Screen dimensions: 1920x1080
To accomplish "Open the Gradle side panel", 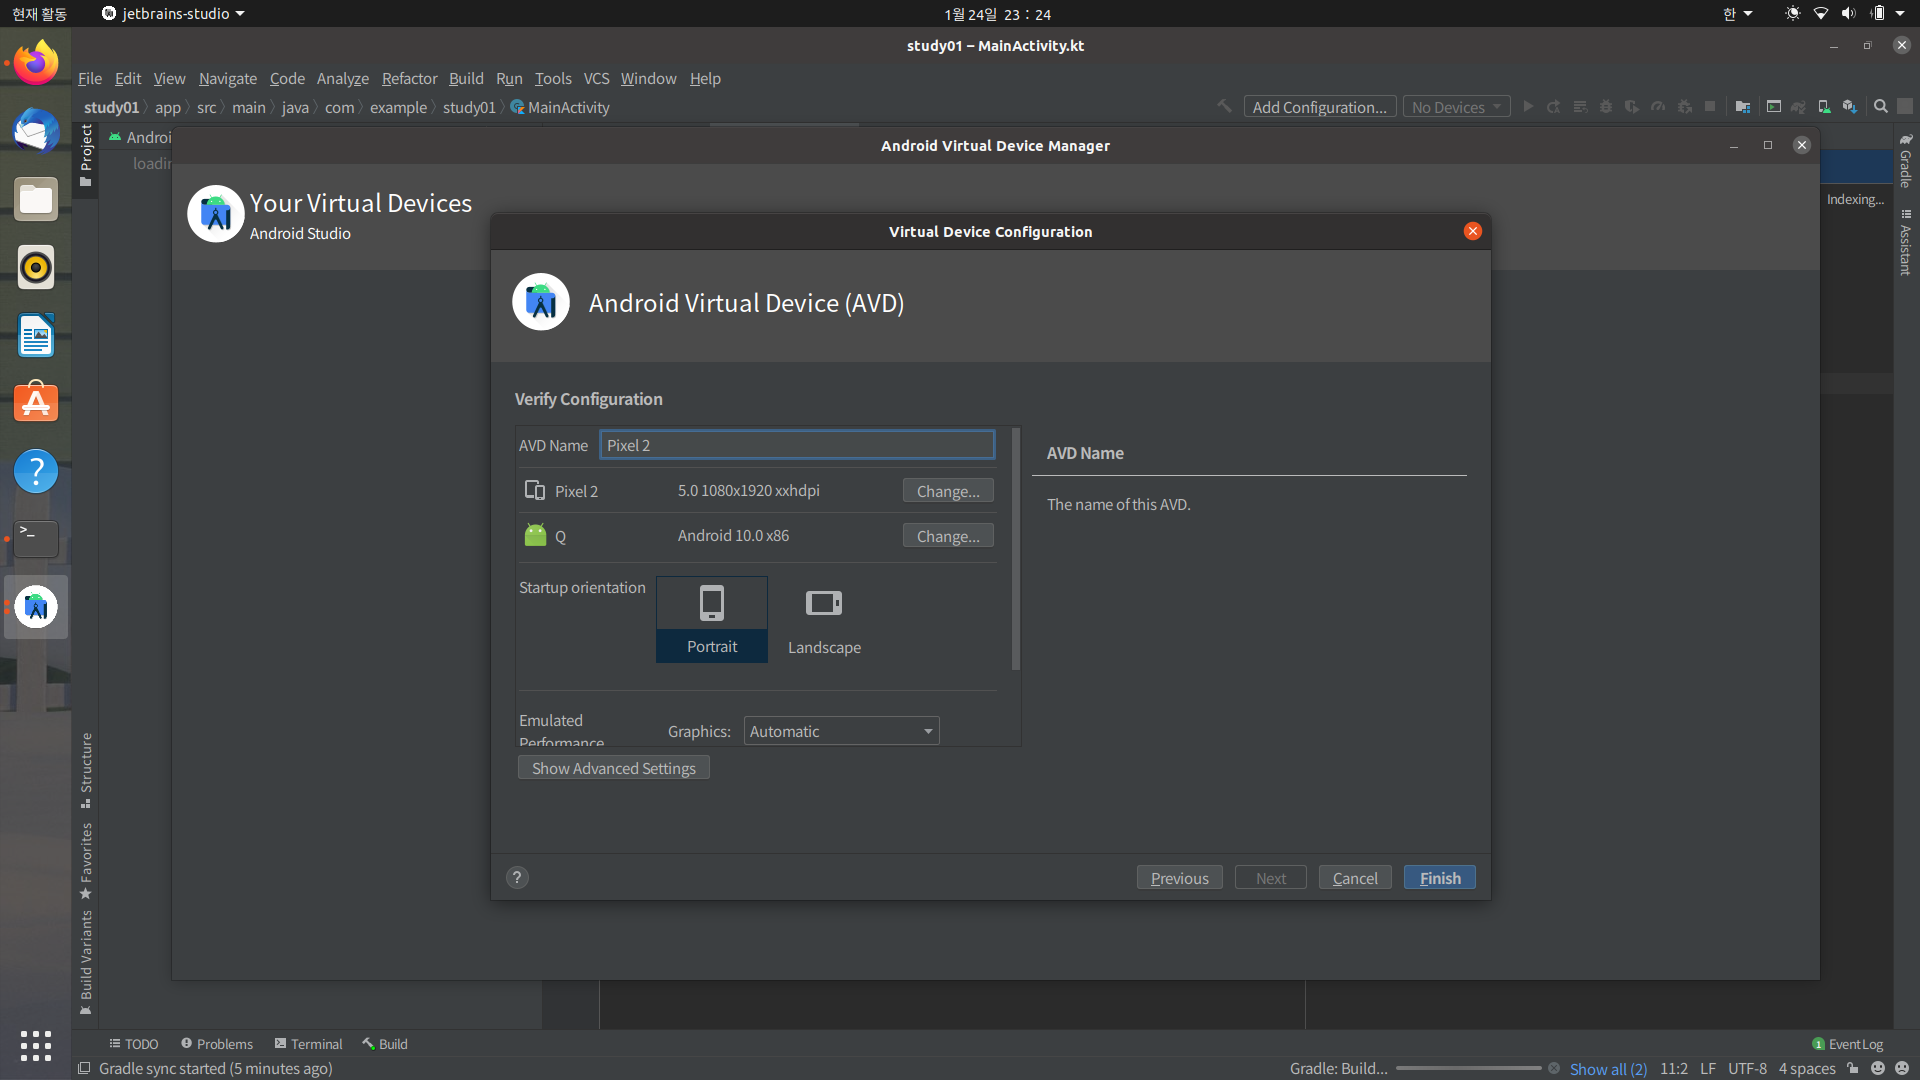I will pos(1906,163).
